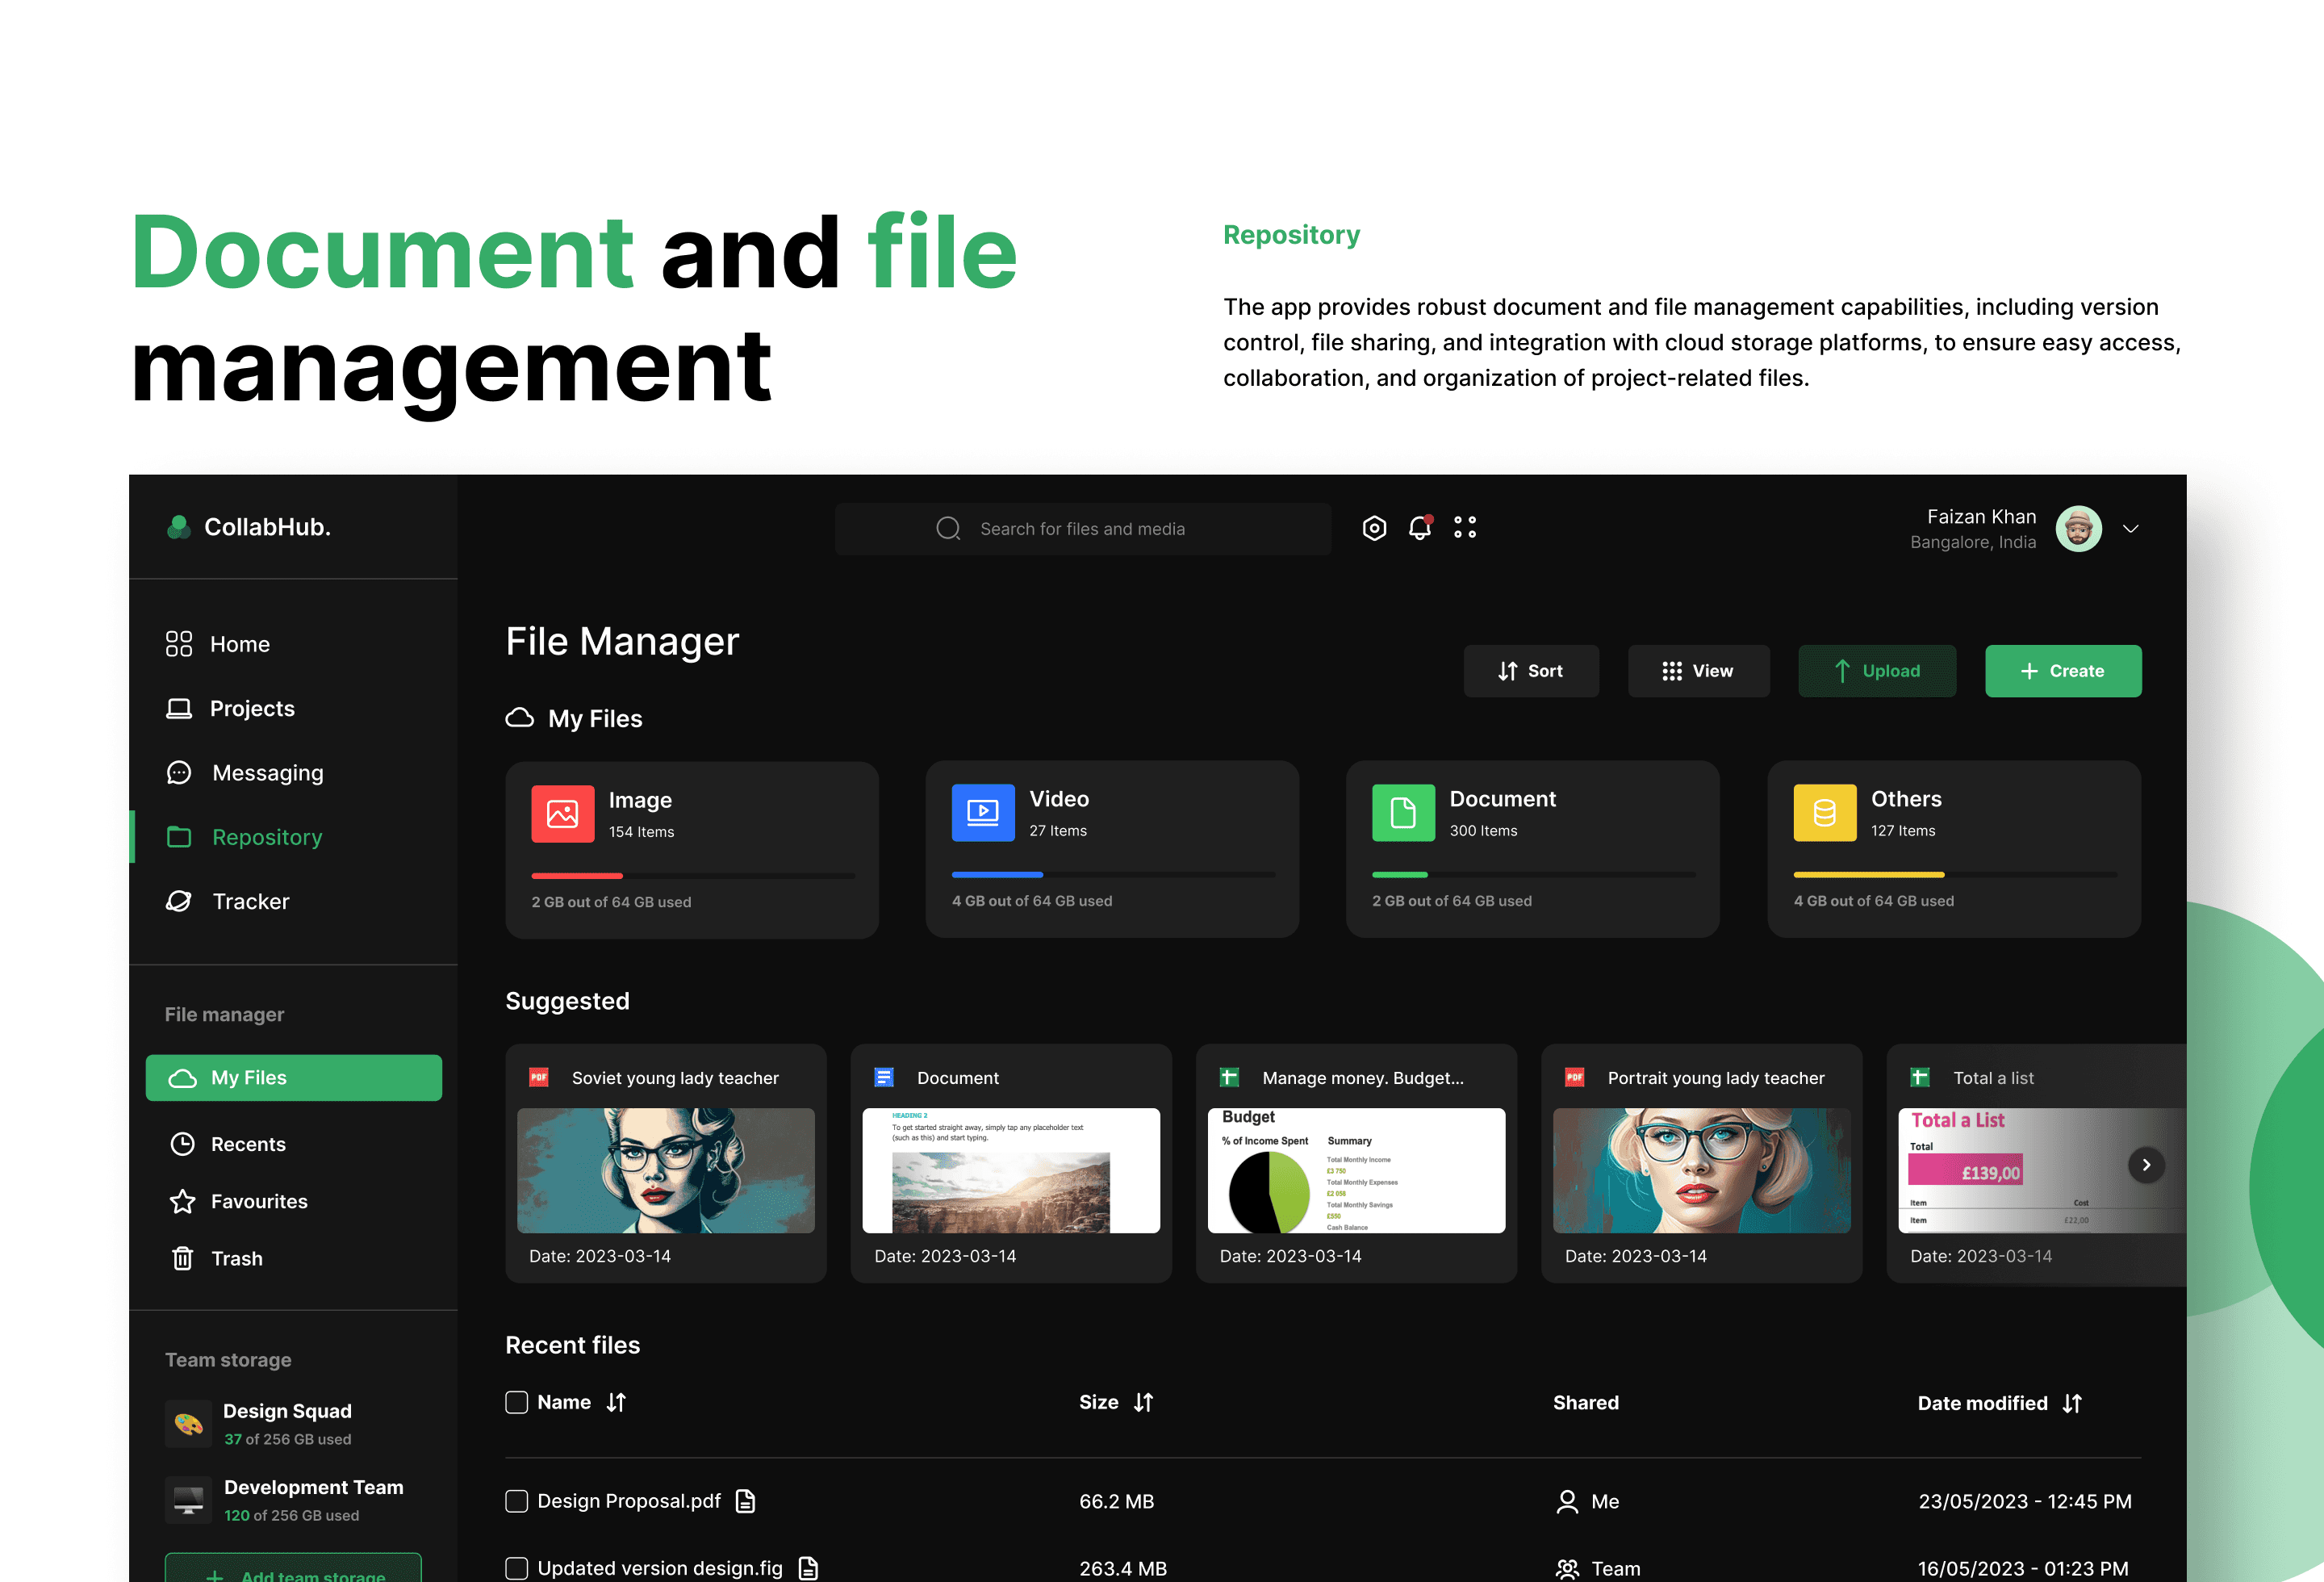Check the Design Proposal.pdf checkbox
This screenshot has width=2324, height=1582.
(x=516, y=1501)
